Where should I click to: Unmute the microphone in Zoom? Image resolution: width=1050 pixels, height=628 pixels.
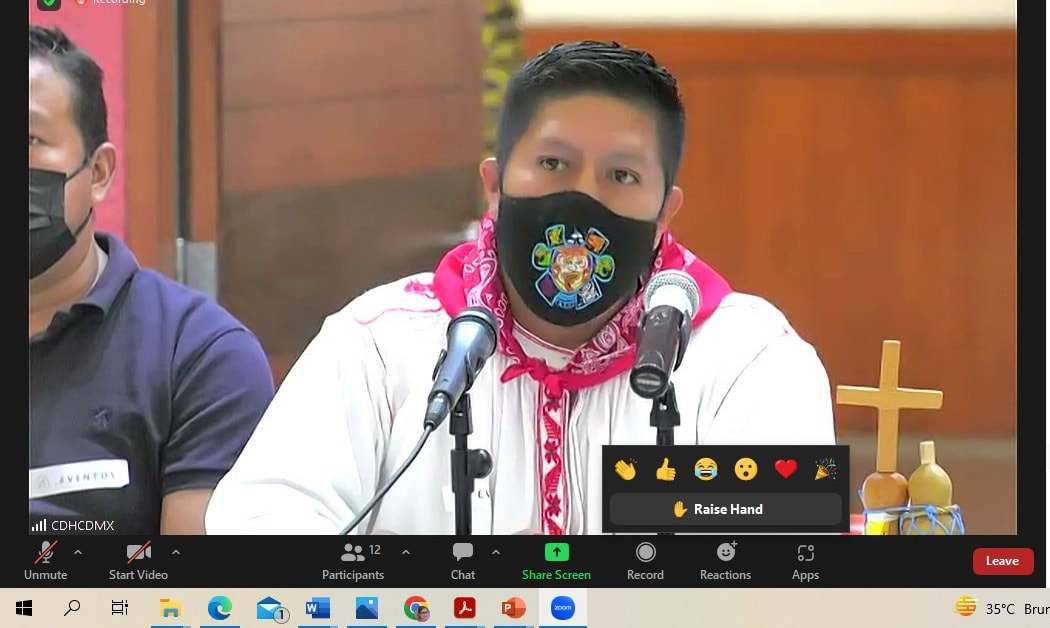[46, 561]
